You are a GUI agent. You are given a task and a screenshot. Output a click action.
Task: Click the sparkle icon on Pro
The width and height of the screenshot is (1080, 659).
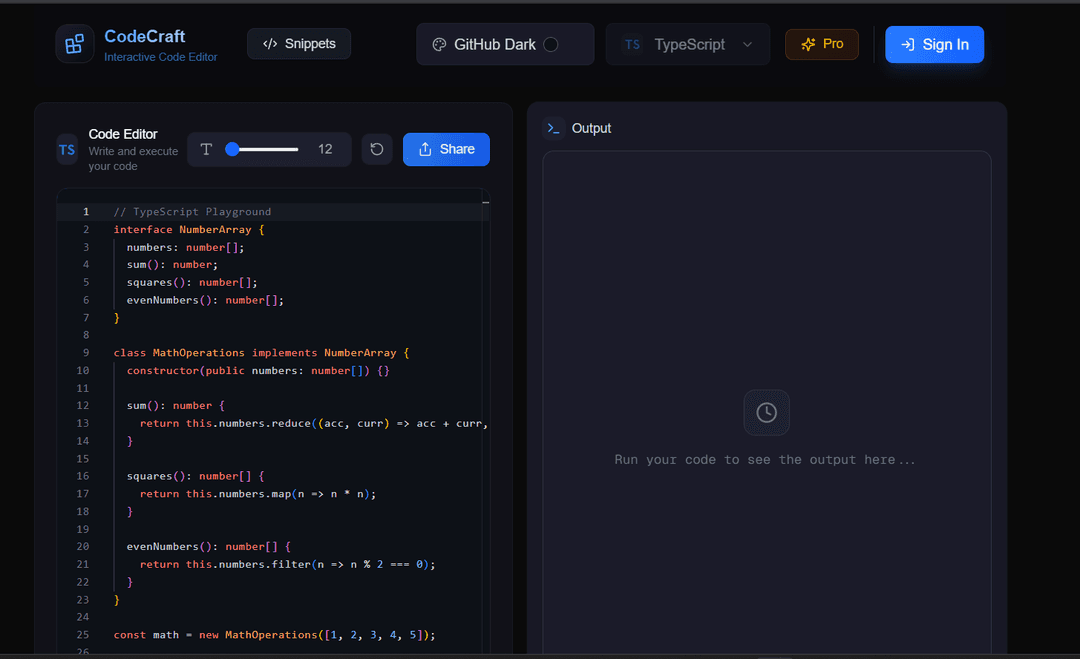(x=808, y=45)
